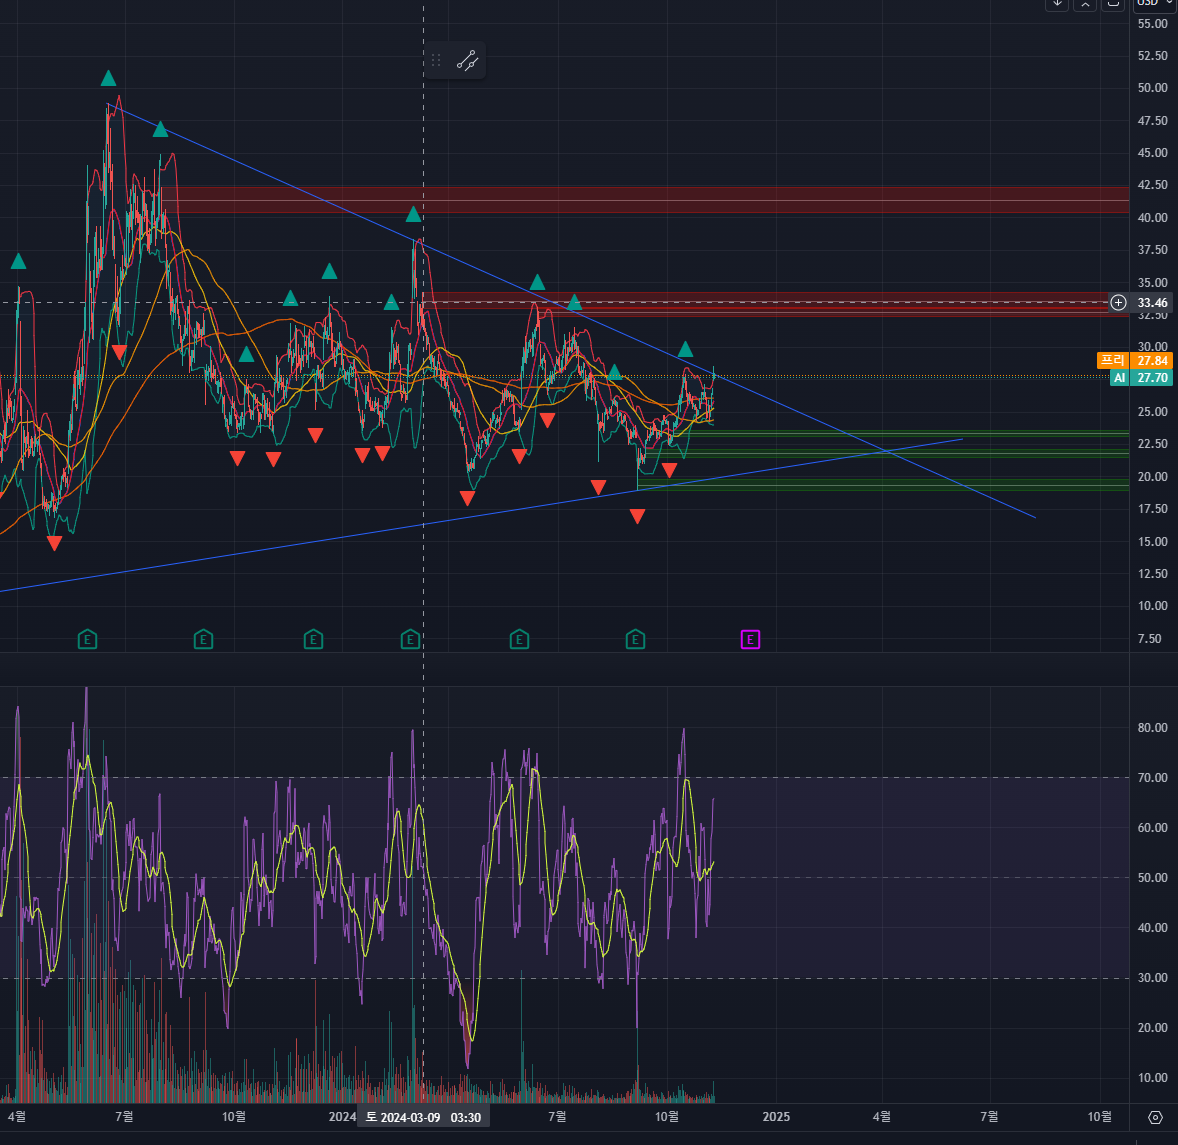The image size is (1178, 1145).
Task: Grab the floating toolbar drag handle
Action: pyautogui.click(x=436, y=61)
